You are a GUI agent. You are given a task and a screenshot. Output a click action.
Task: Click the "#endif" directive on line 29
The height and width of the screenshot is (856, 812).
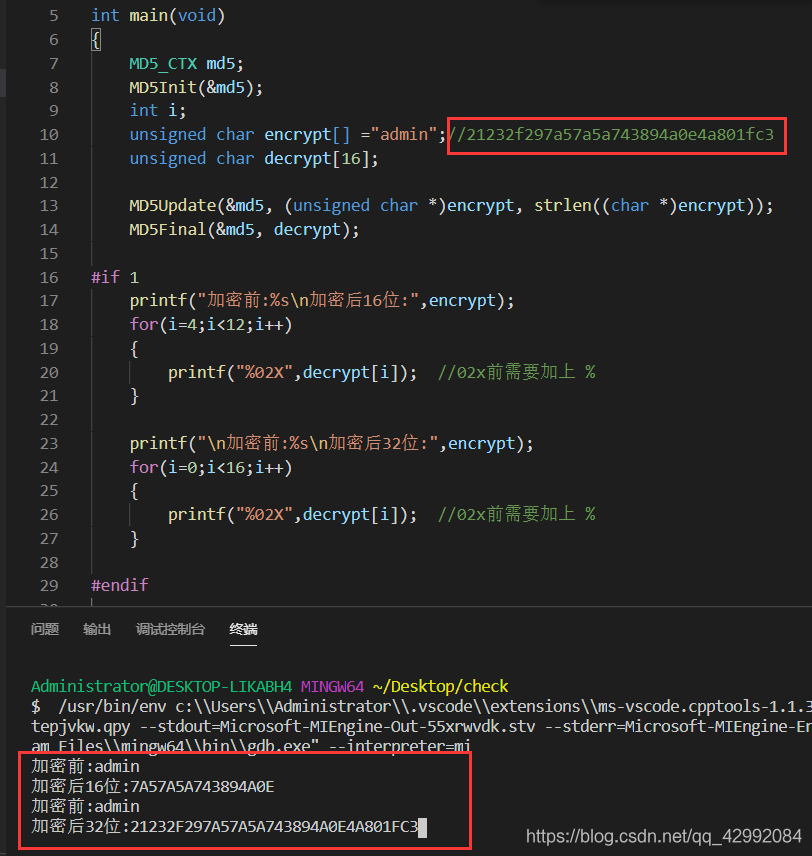tap(120, 585)
